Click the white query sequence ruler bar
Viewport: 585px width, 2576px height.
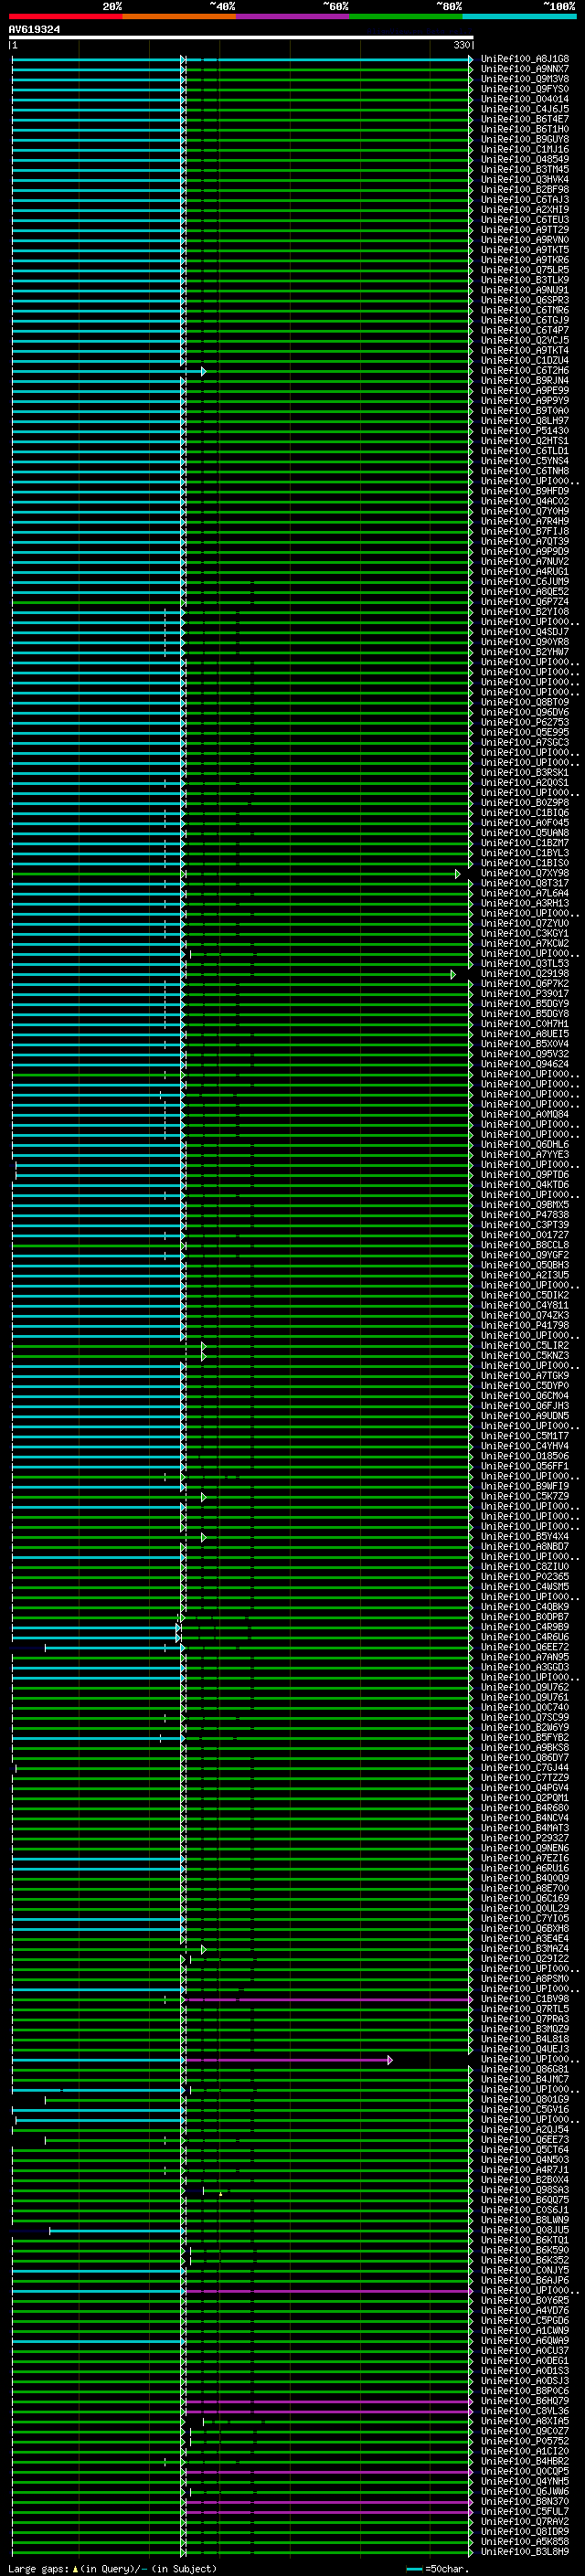click(241, 38)
